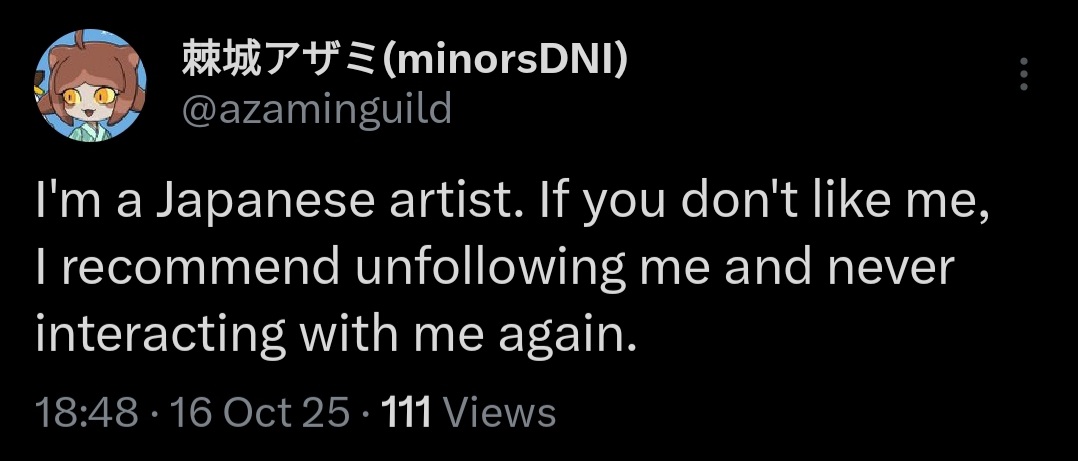Click the word "unfollowing" in the post

[488, 269]
